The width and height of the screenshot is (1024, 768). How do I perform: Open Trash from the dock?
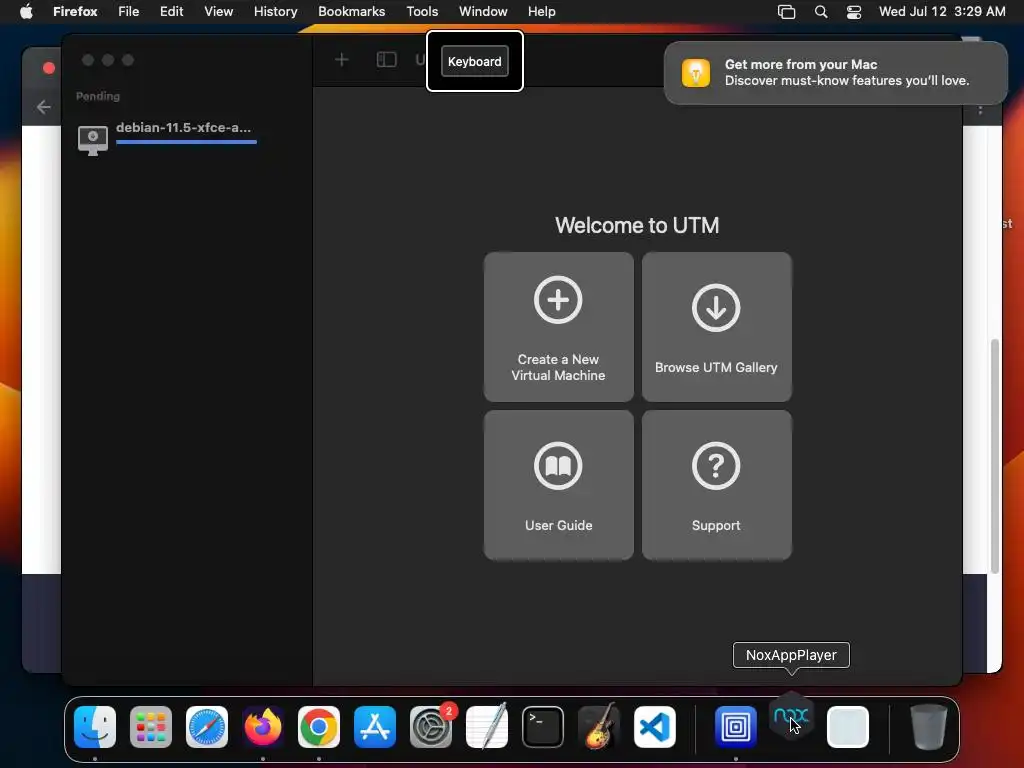coord(929,727)
